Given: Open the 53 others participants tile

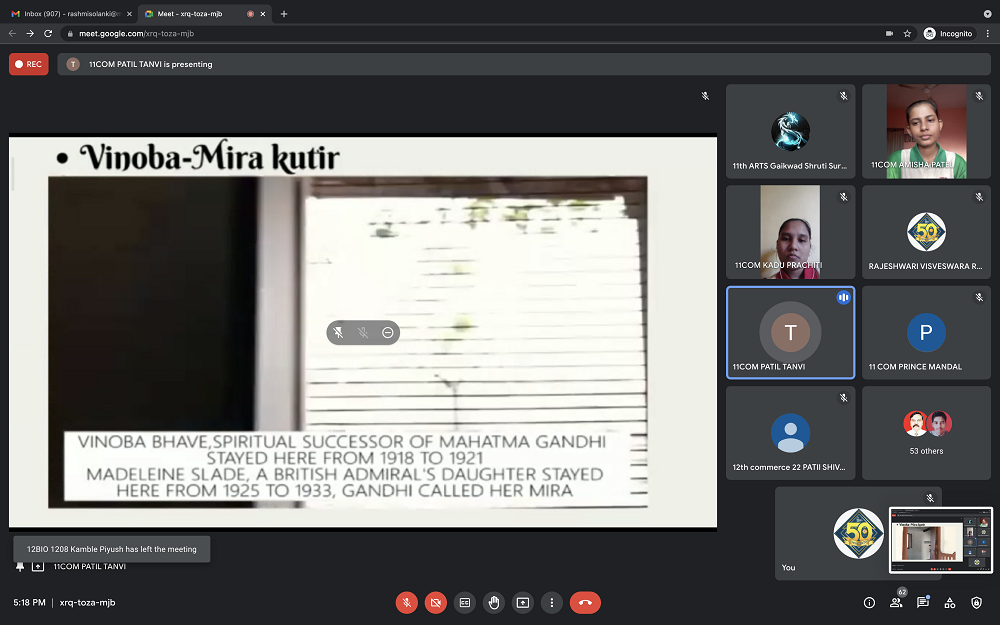Looking at the screenshot, I should (x=926, y=433).
